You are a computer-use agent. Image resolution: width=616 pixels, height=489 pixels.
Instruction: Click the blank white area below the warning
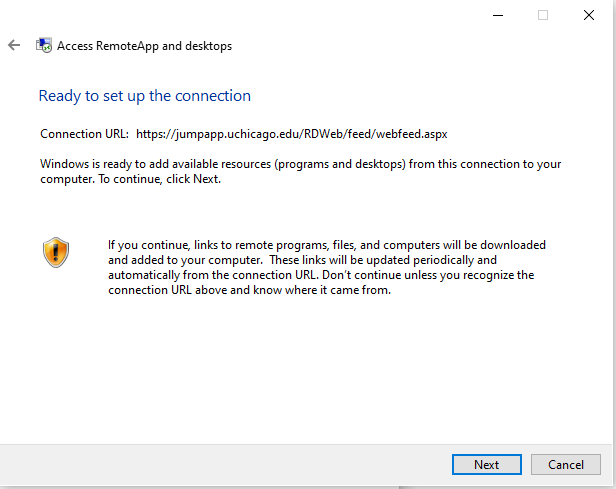300,370
